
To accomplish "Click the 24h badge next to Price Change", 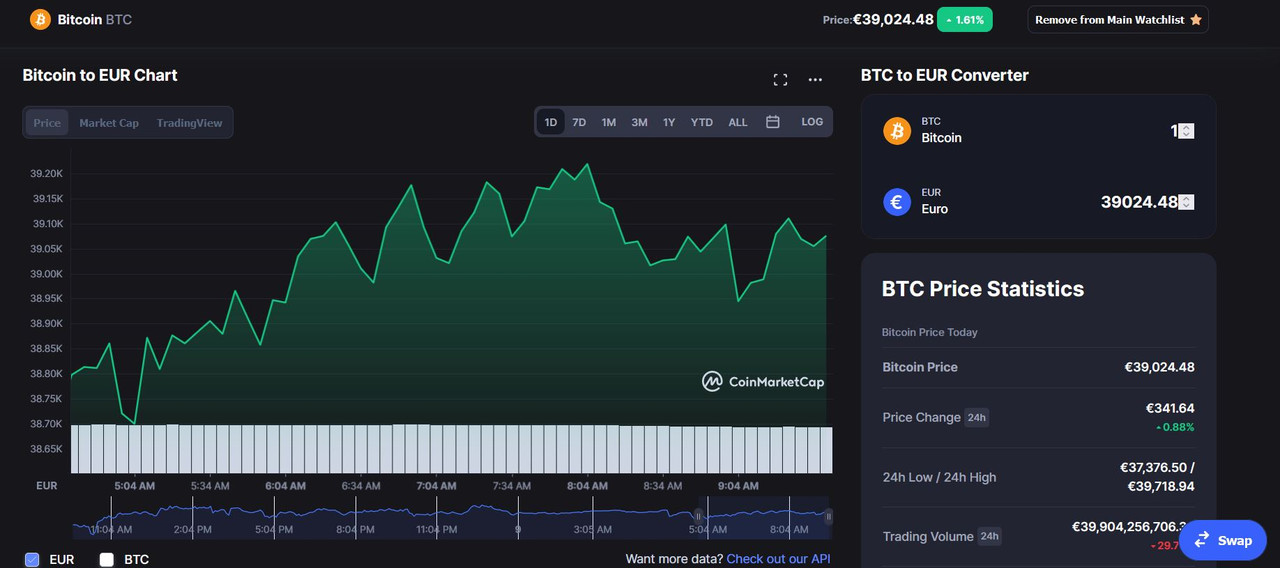I will 977,418.
